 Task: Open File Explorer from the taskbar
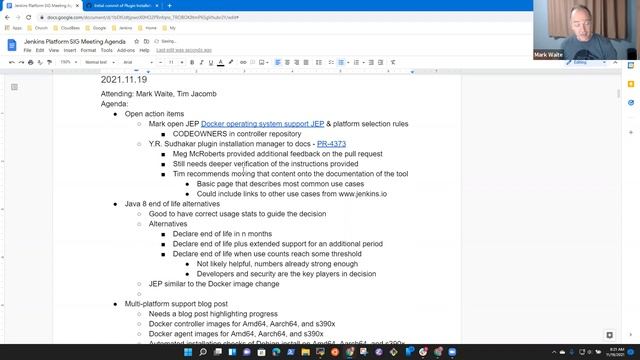pos(305,352)
